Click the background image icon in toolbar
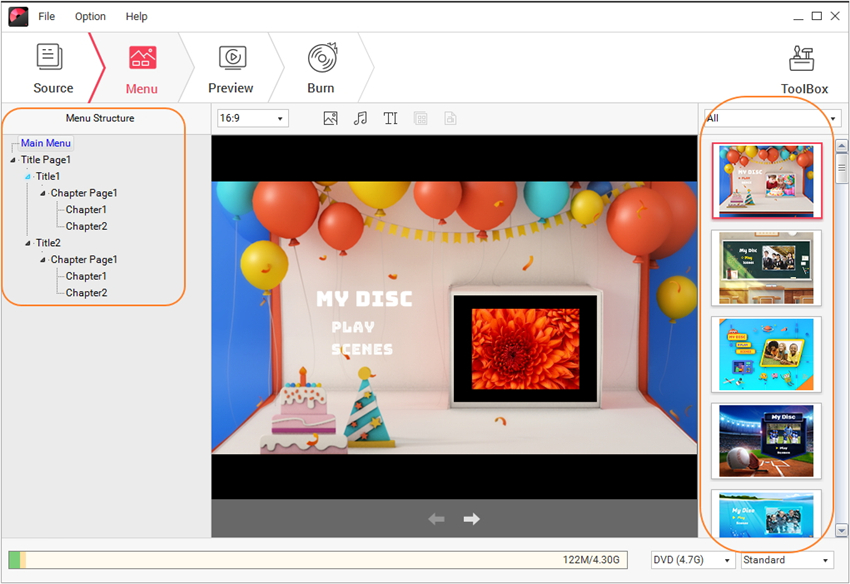Image resolution: width=850 pixels, height=584 pixels. tap(331, 118)
